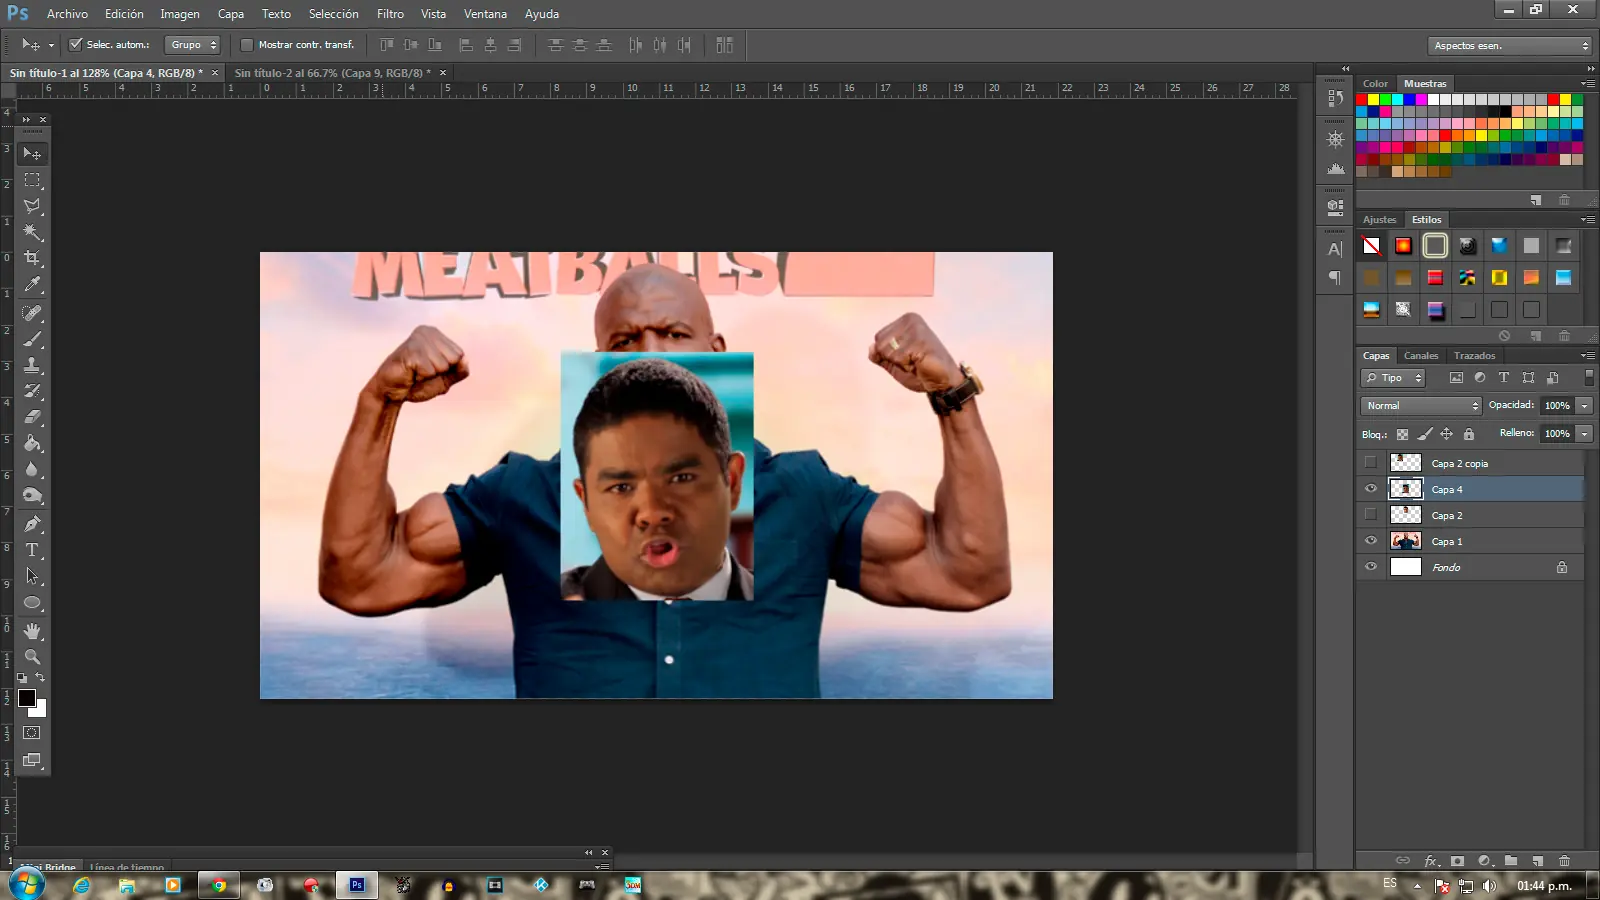Screen dimensions: 1600x900
Task: Open Character panel icon
Action: pyautogui.click(x=1335, y=249)
